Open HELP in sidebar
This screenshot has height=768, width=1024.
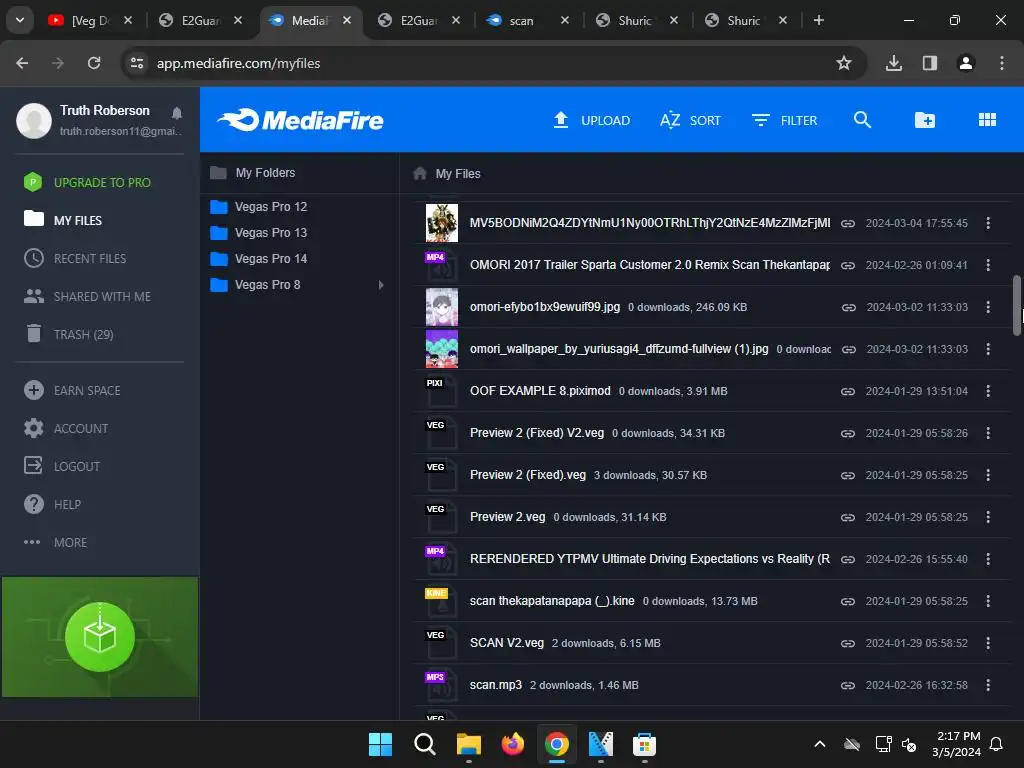pos(52,504)
